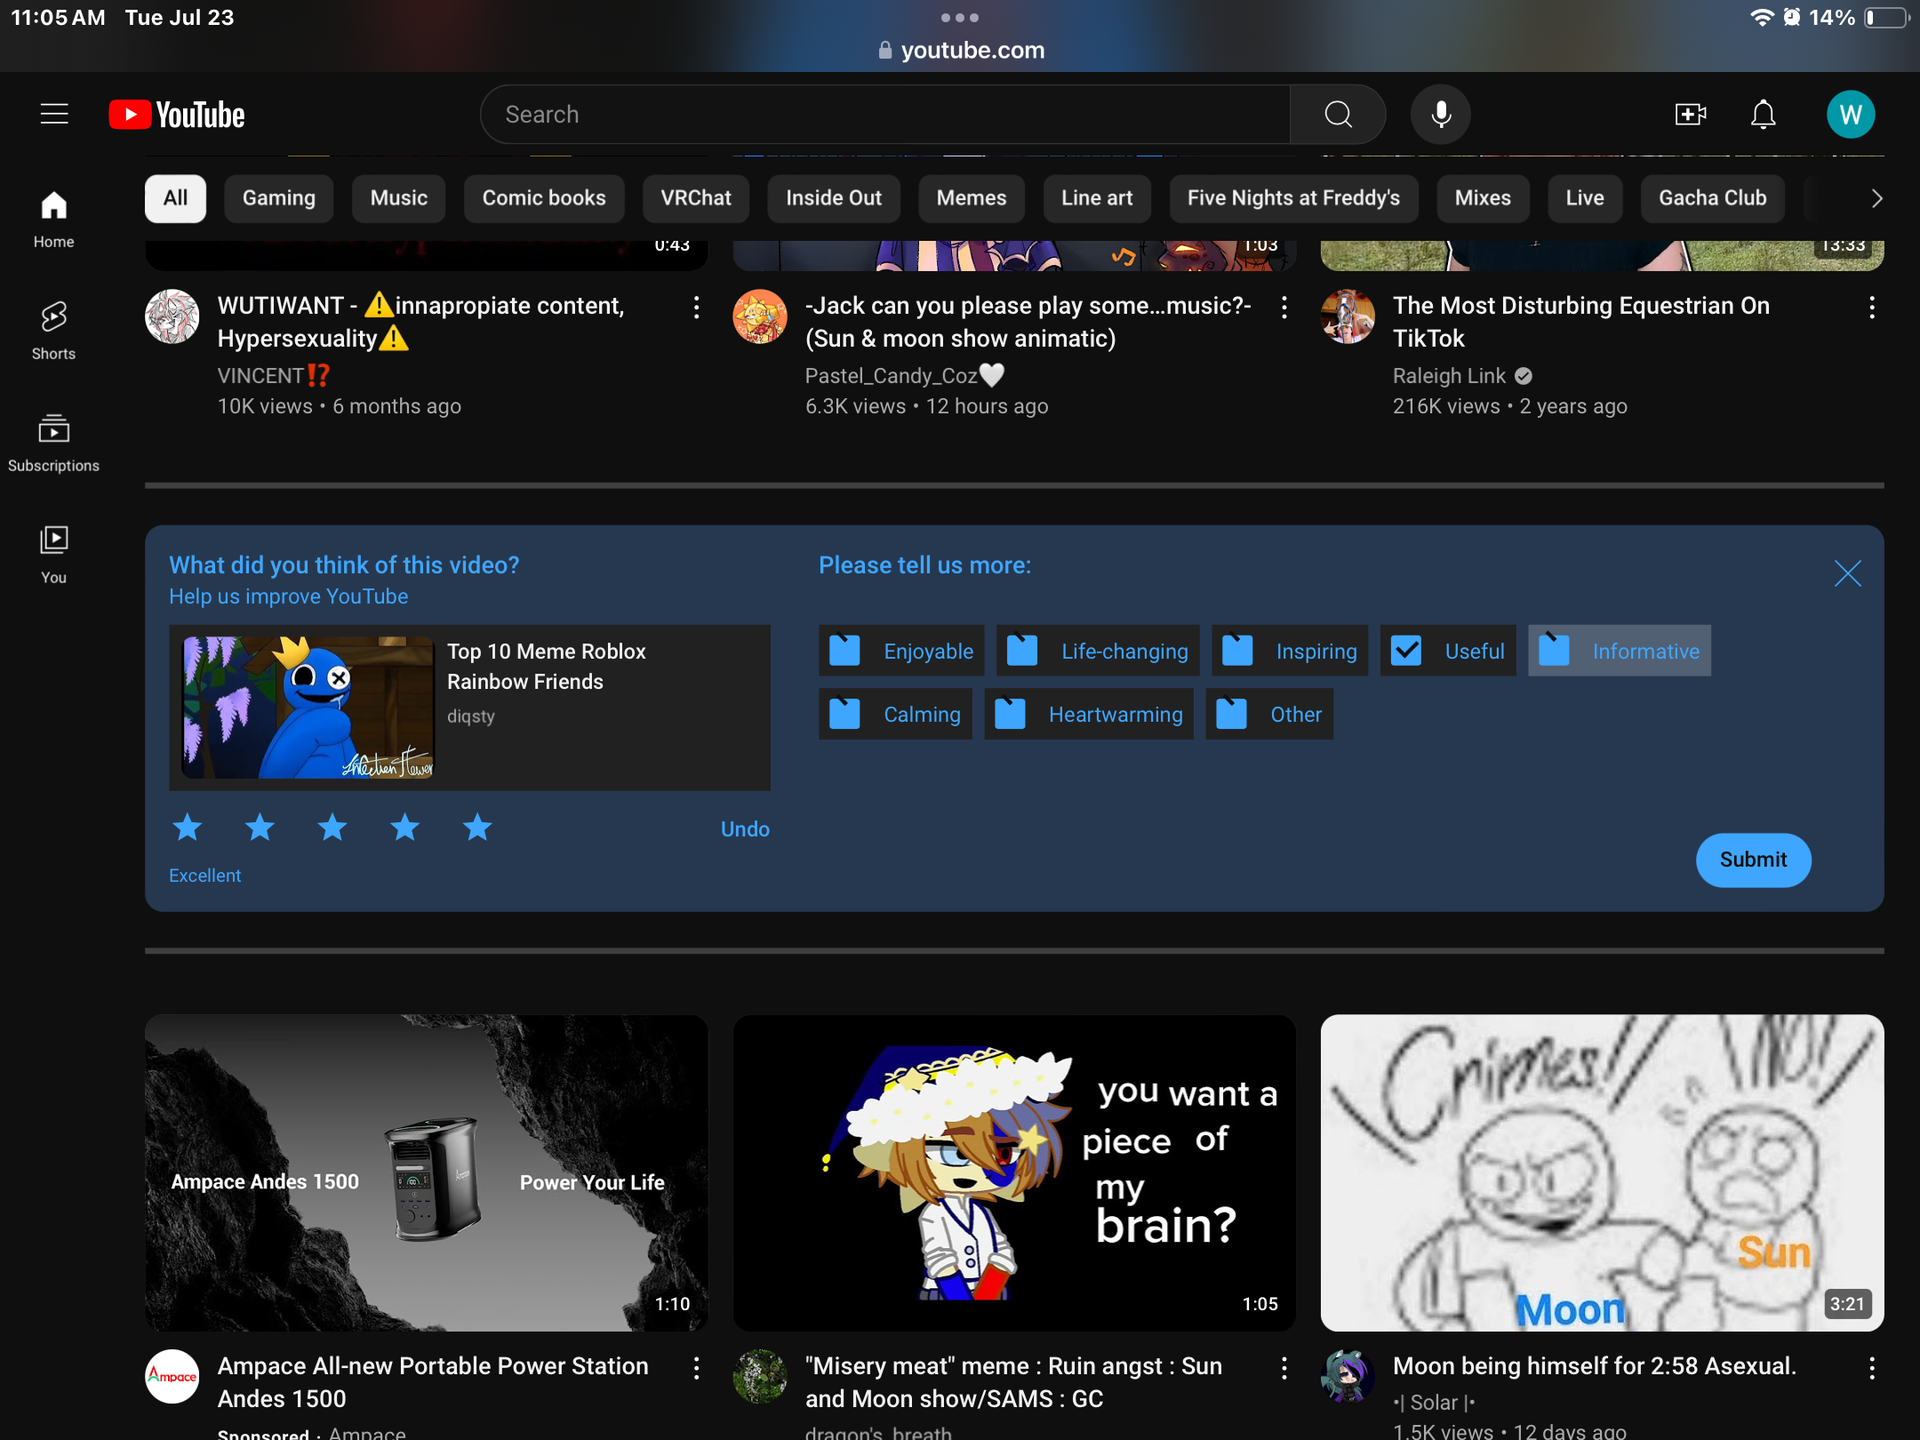Open Pastel_Candy_Coz channel avatar

click(x=760, y=316)
